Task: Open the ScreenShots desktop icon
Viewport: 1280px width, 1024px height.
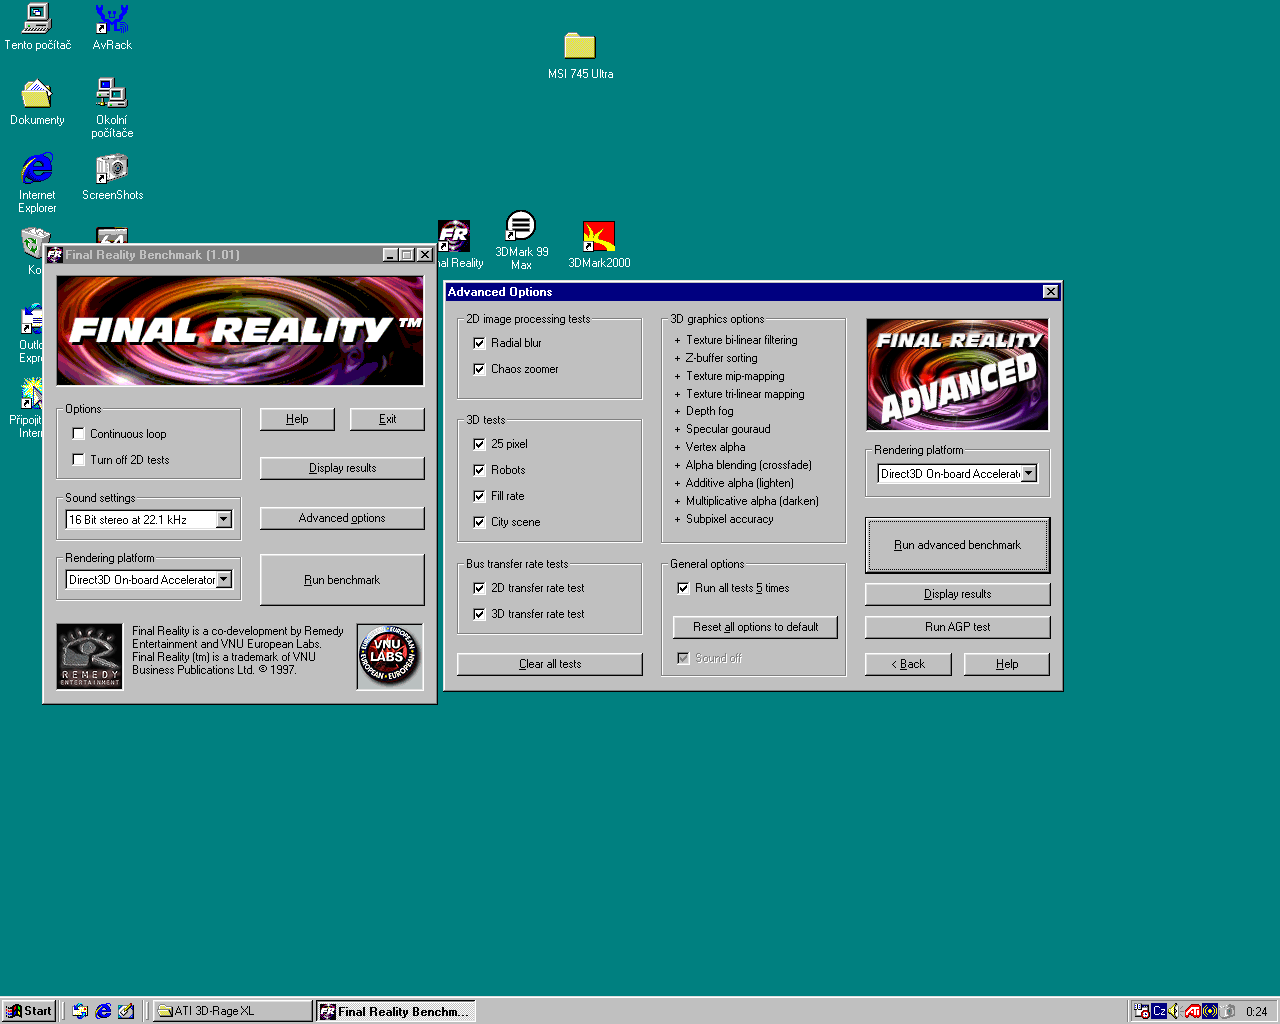Action: point(112,169)
